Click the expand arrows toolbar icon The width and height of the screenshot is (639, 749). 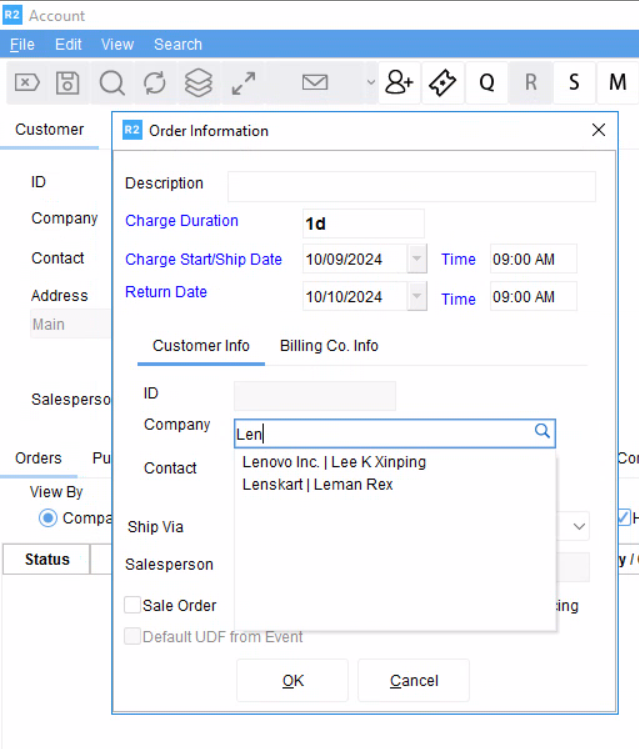pos(243,83)
